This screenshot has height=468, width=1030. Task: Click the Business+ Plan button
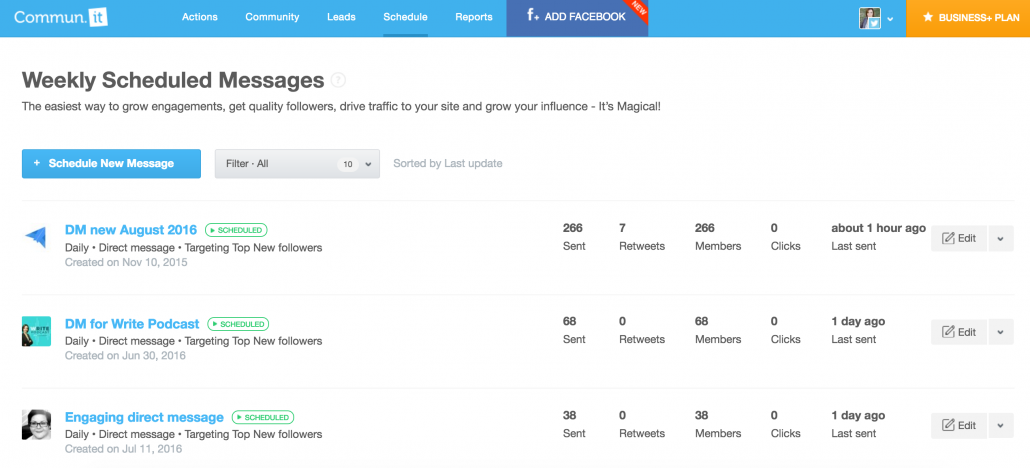pyautogui.click(x=968, y=18)
